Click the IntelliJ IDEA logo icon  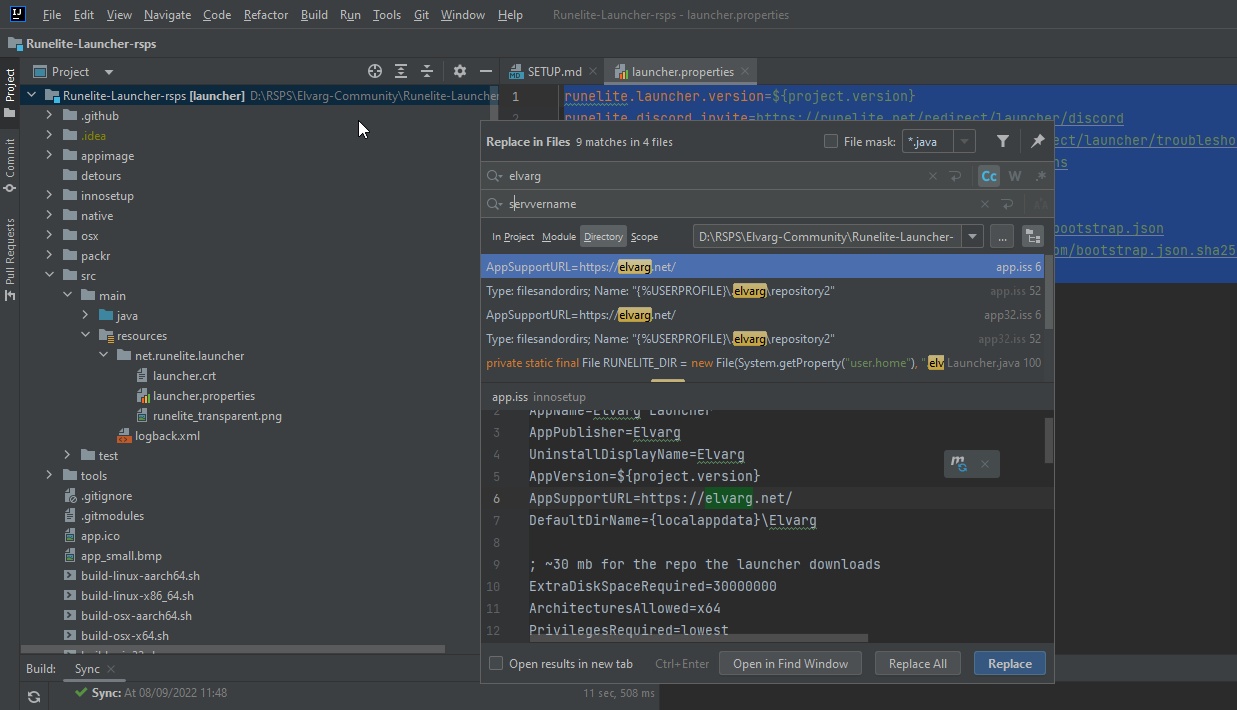click(x=17, y=15)
